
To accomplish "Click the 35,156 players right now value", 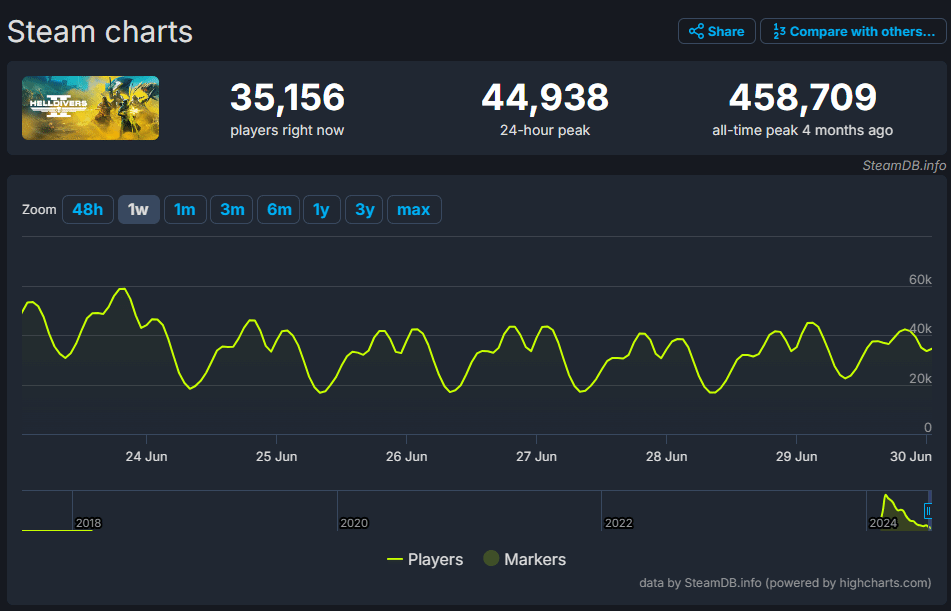I will tap(287, 97).
